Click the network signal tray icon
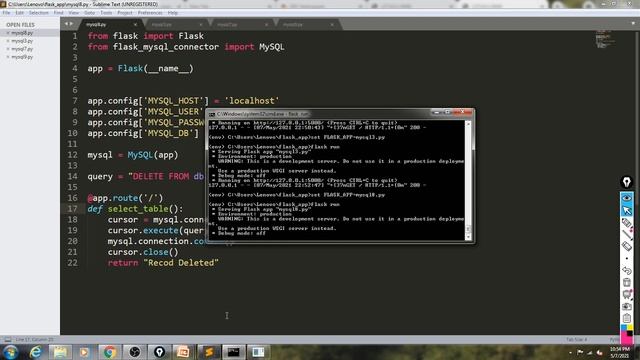Screen dimensions: 640x360 tap(590, 352)
